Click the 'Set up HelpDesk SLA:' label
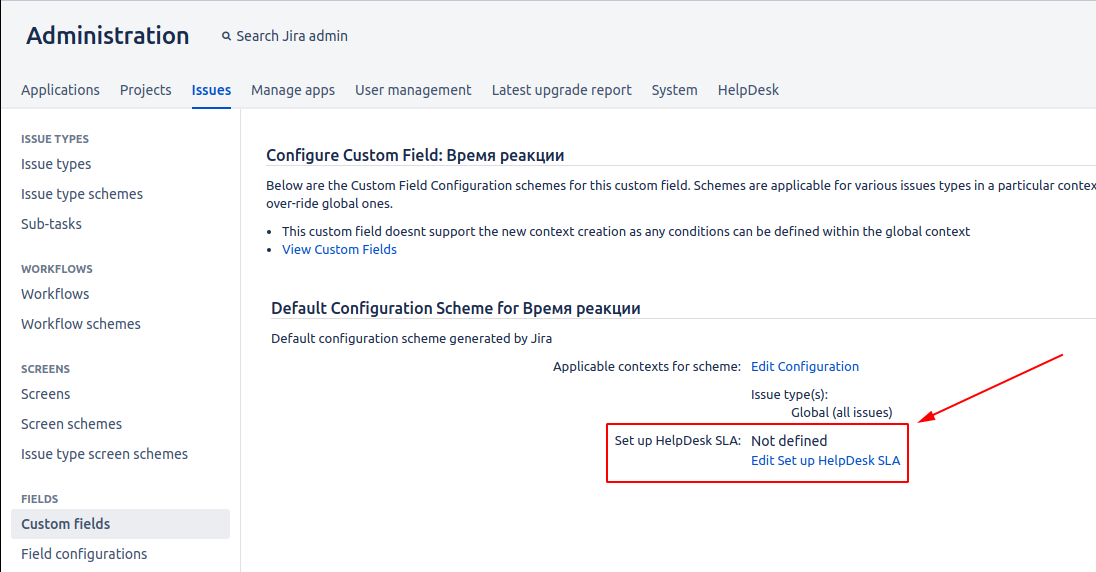 (677, 441)
